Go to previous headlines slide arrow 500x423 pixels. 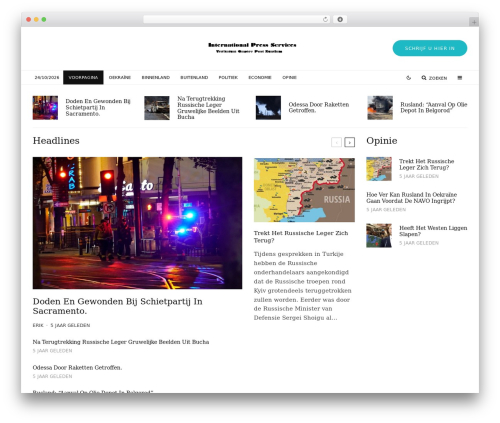pyautogui.click(x=336, y=142)
